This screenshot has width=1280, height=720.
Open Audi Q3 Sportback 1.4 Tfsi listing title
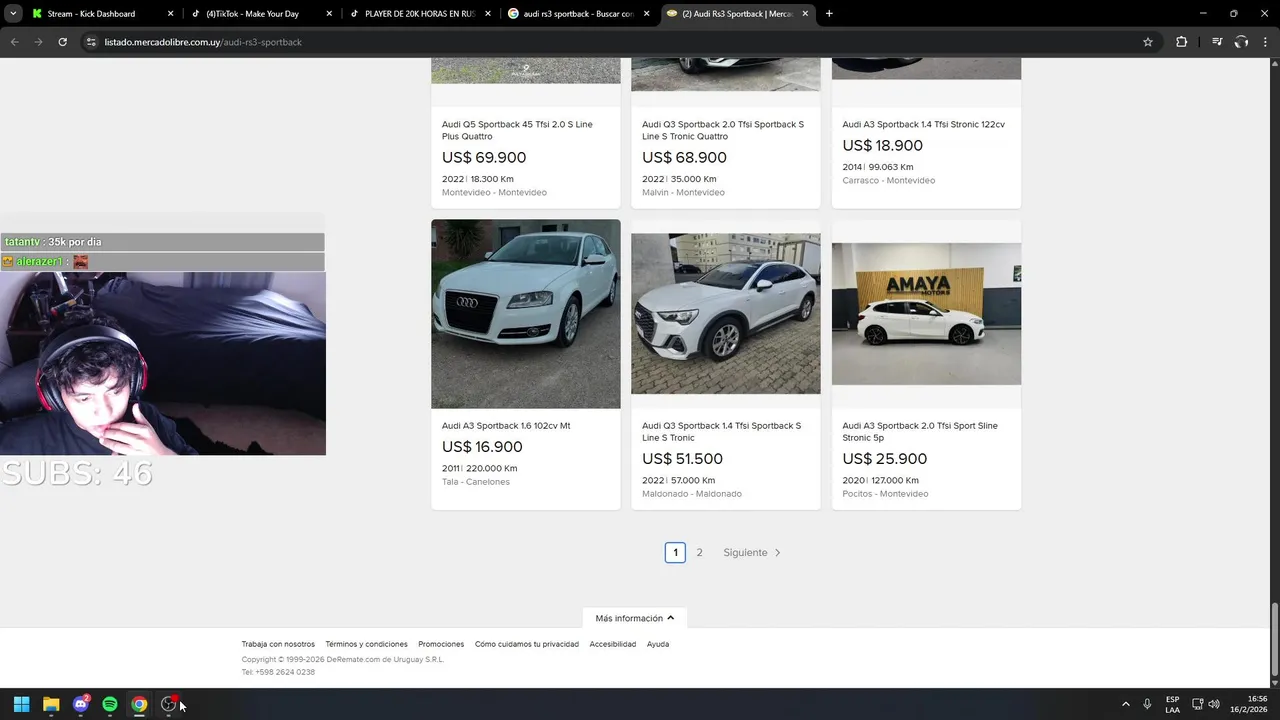click(721, 432)
